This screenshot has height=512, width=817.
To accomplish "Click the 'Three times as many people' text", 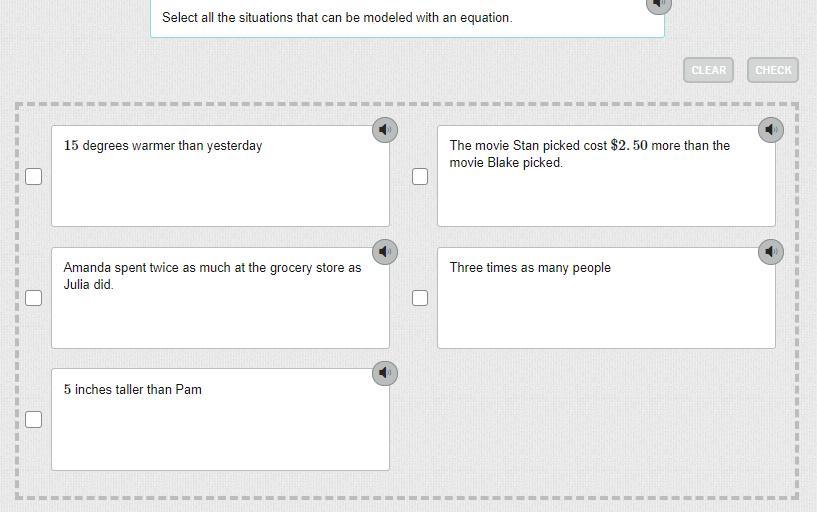I will click(530, 268).
